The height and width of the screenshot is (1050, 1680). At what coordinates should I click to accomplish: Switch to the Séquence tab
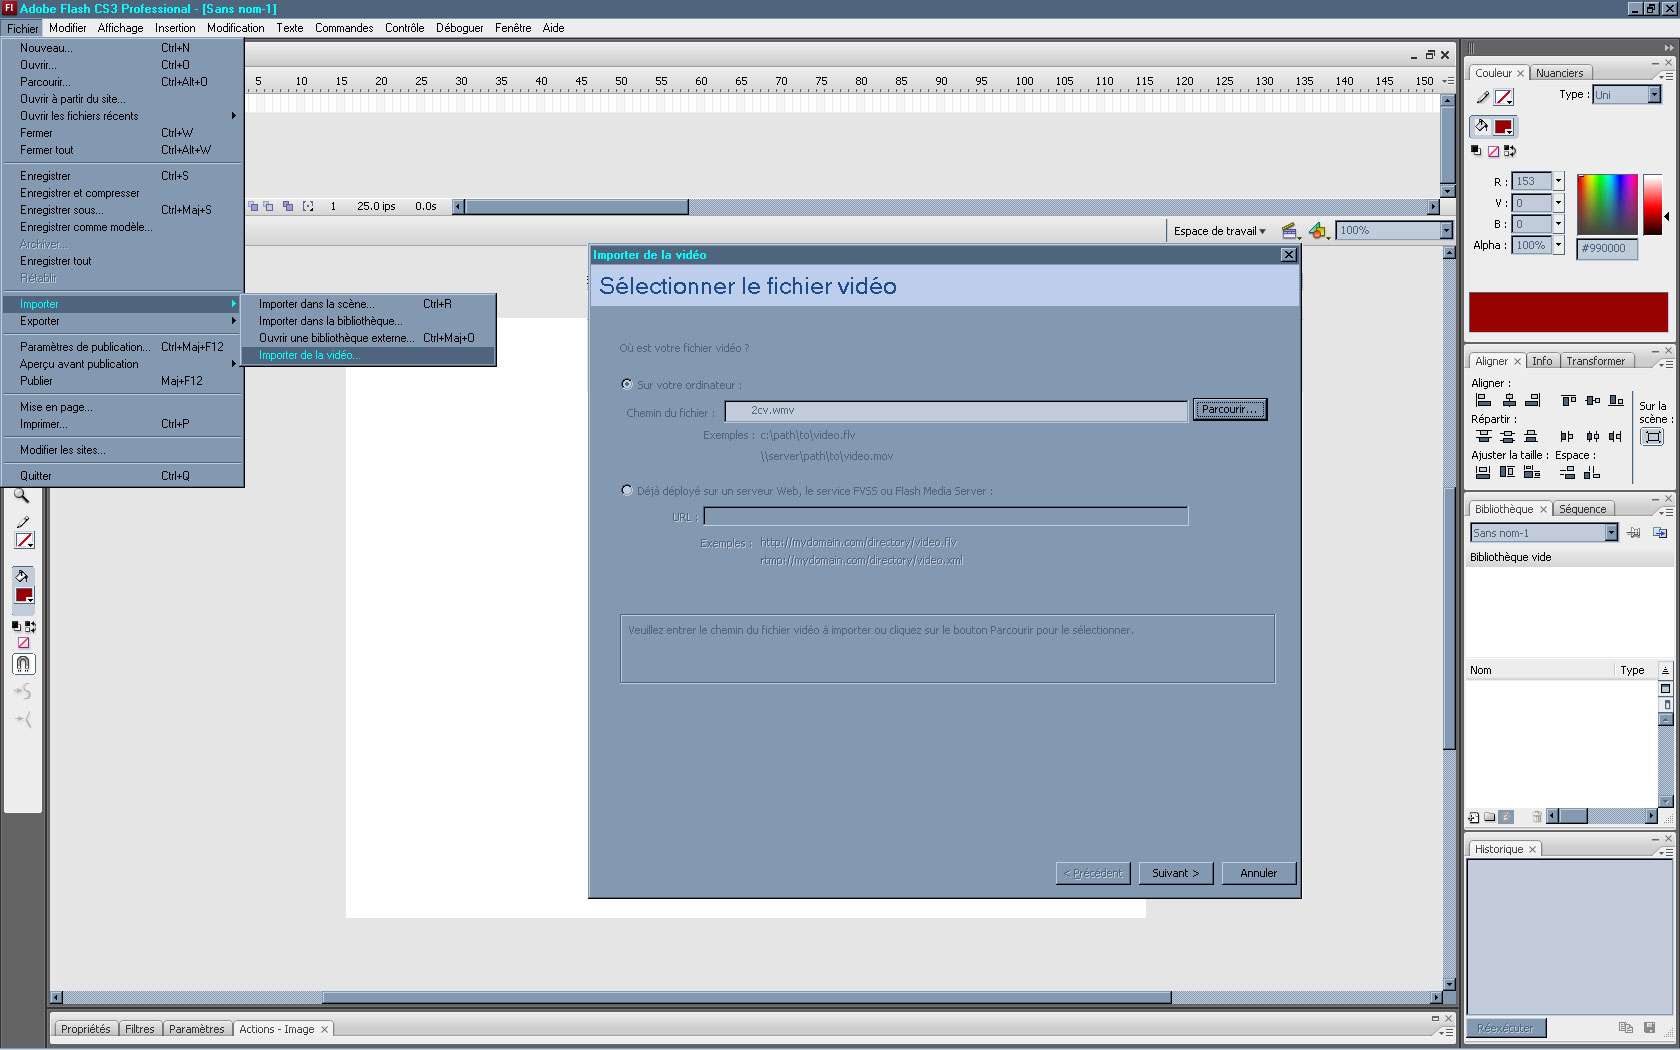click(1582, 509)
